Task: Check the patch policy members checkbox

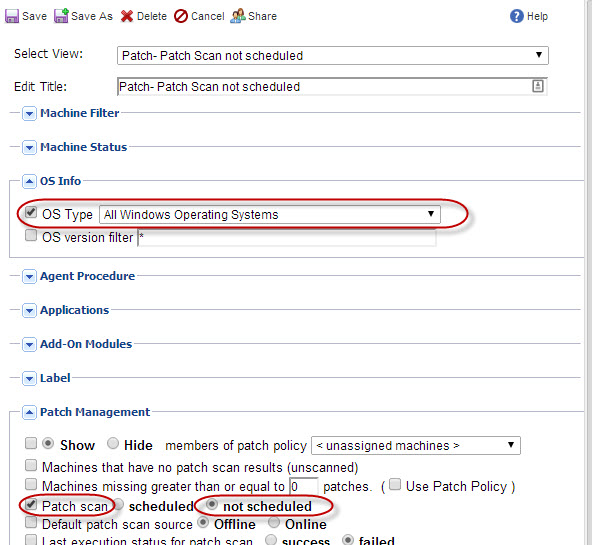Action: 31,443
